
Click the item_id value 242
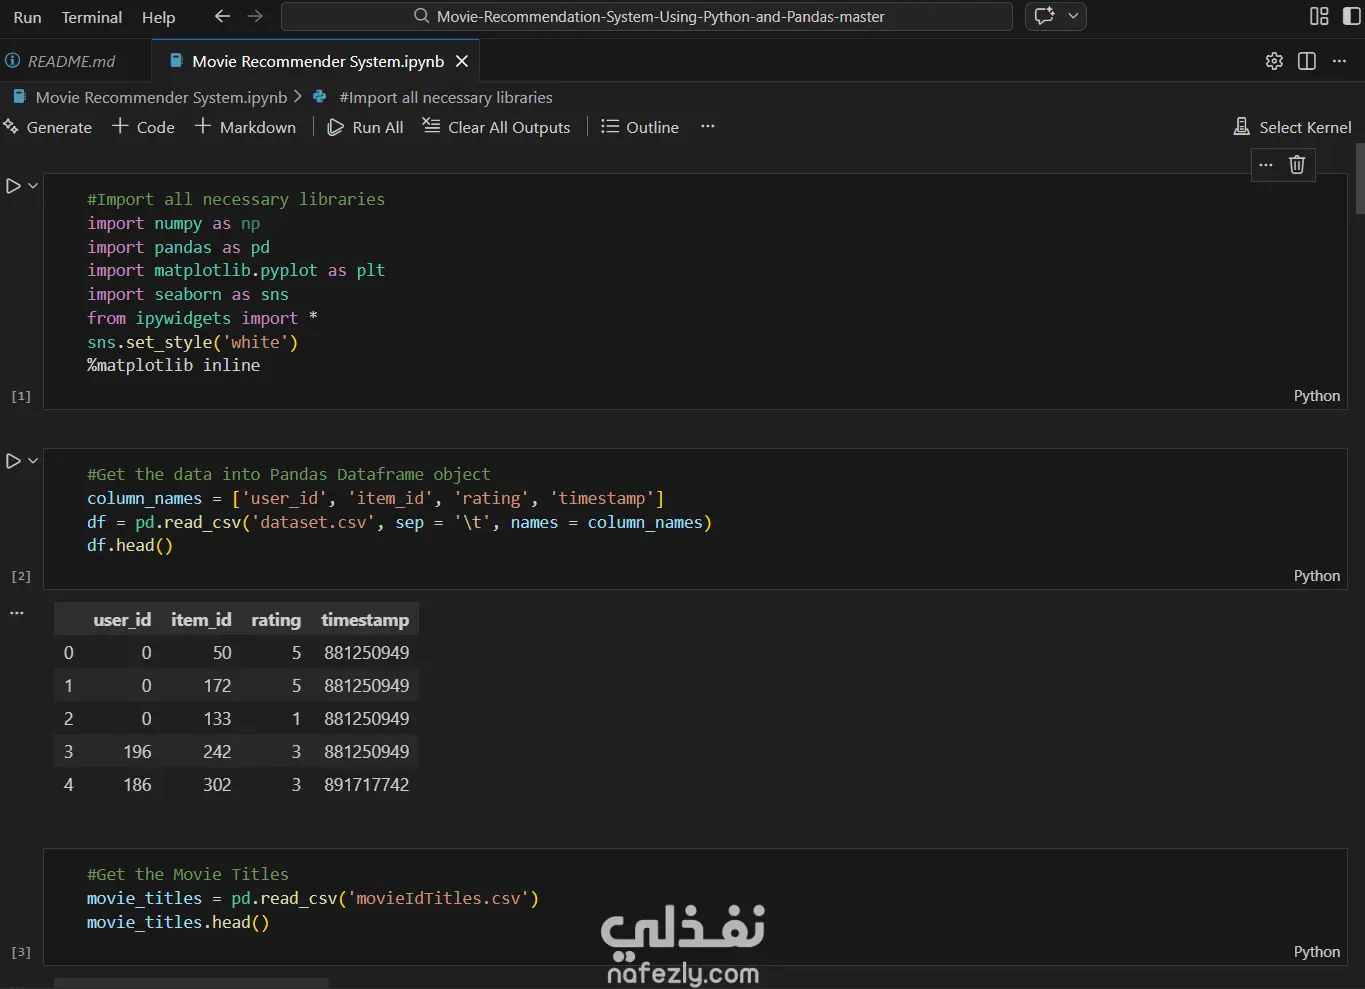point(217,752)
